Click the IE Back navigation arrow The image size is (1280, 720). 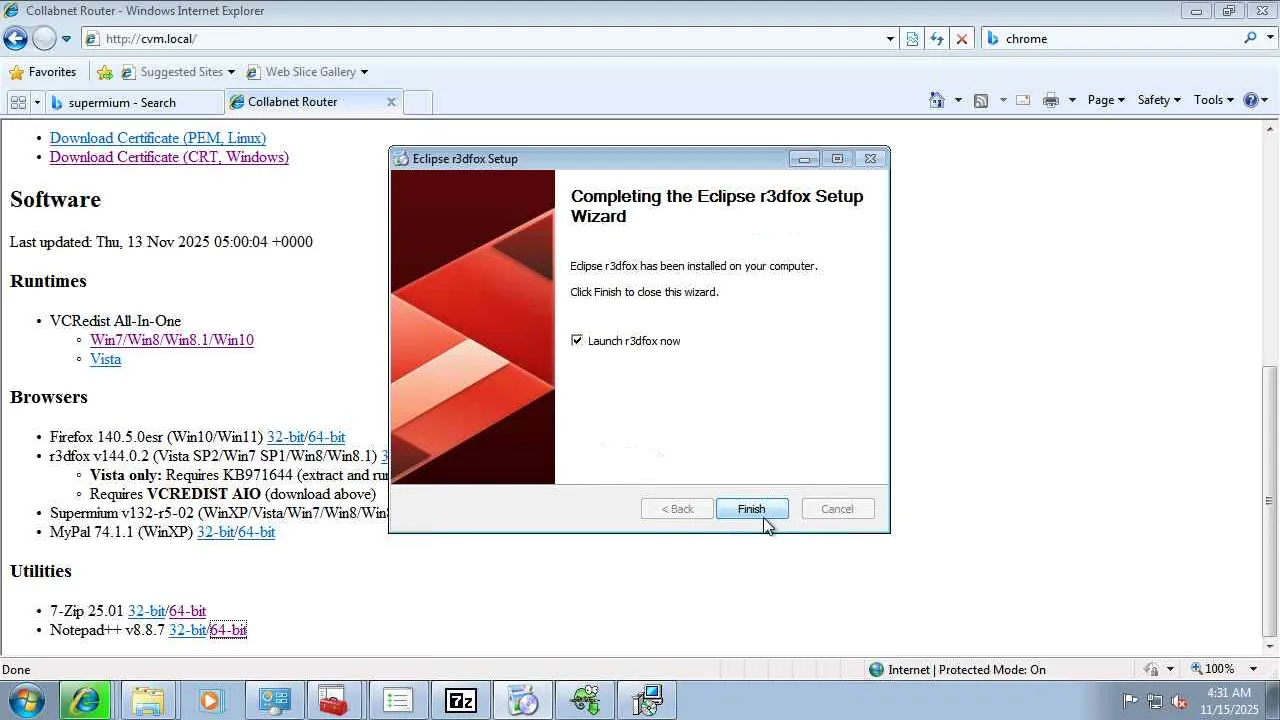click(x=15, y=39)
